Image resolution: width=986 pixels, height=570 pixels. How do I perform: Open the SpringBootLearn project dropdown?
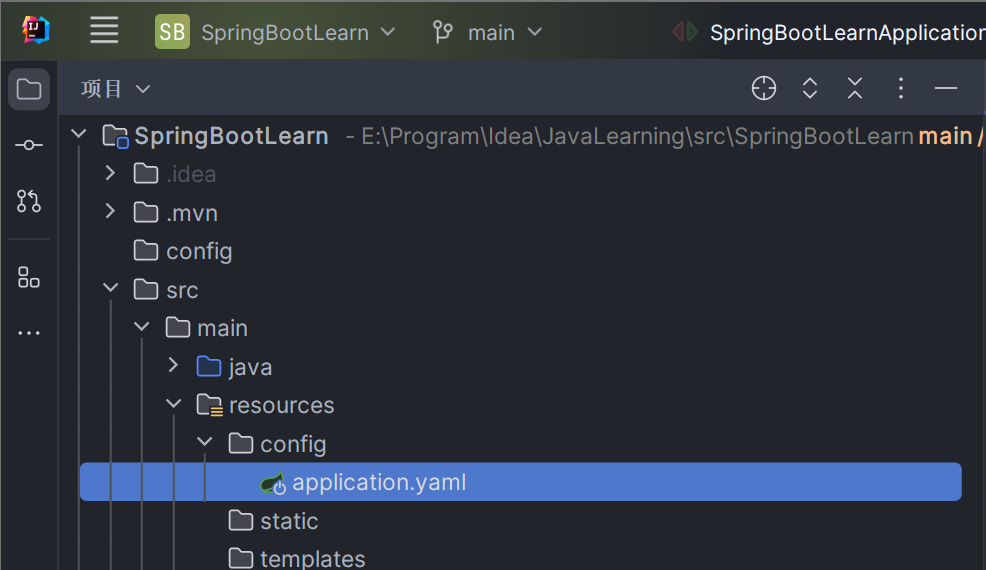tap(298, 33)
